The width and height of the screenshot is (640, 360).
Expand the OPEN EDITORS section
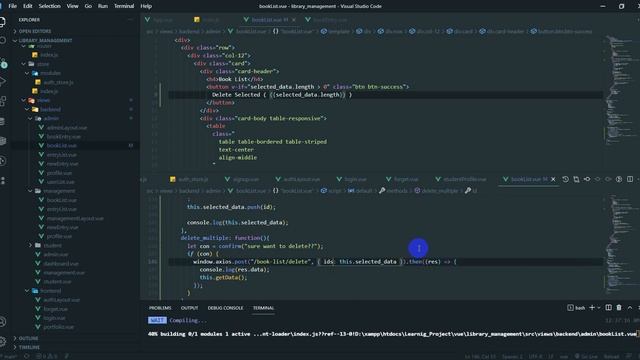tap(35, 31)
